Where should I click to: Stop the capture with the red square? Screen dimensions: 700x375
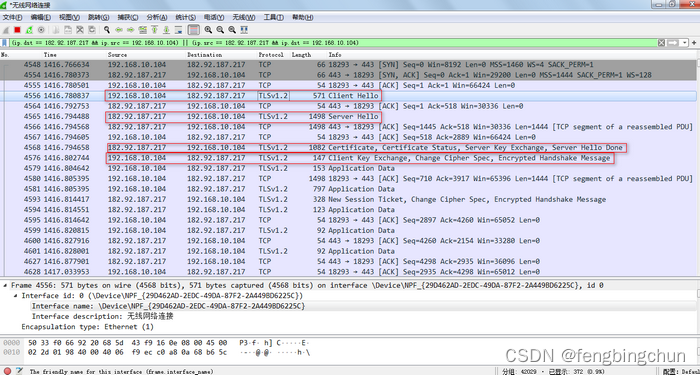[17, 30]
